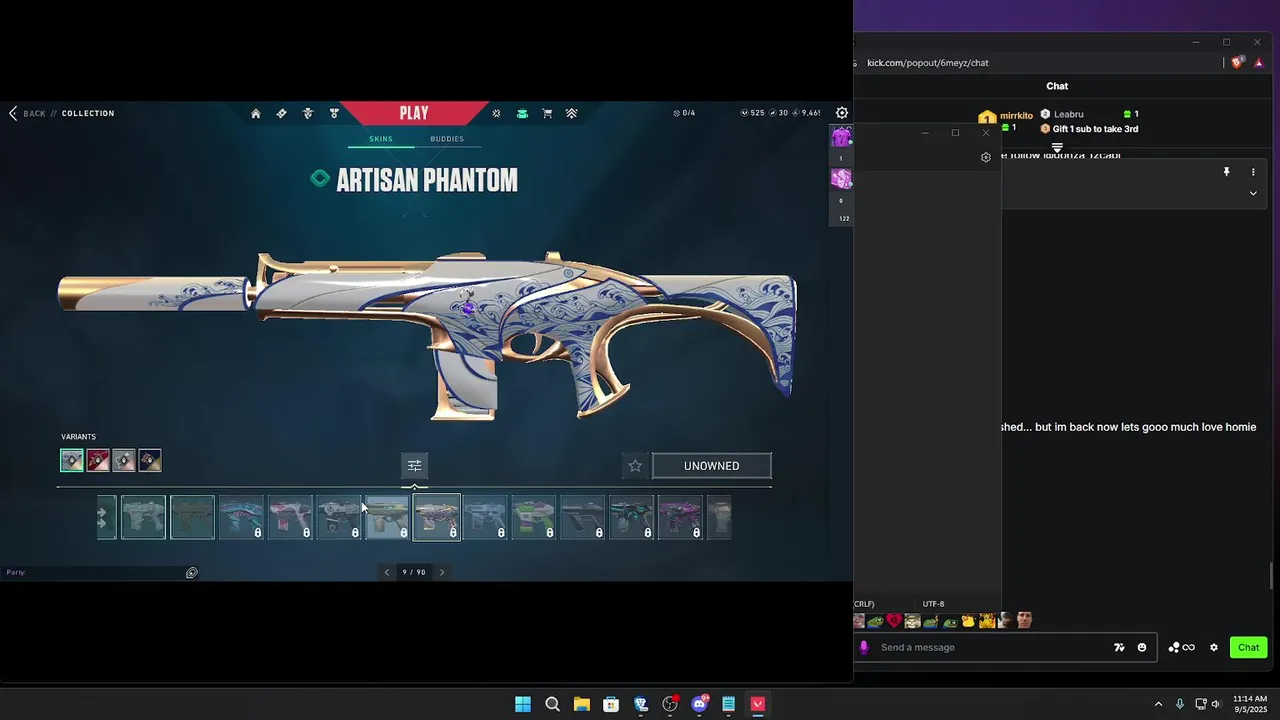Select the dark navy variant swatch

click(x=150, y=460)
